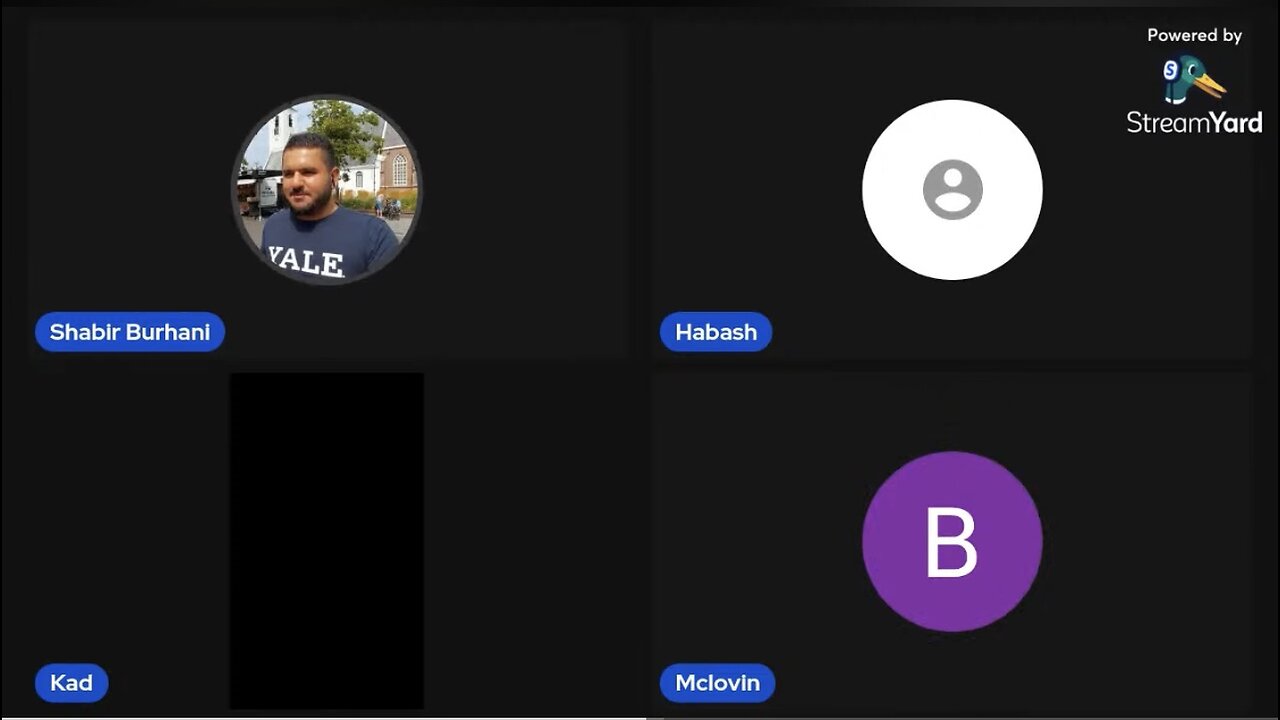This screenshot has height=720, width=1280.
Task: Click the Powered by text
Action: 1194,35
